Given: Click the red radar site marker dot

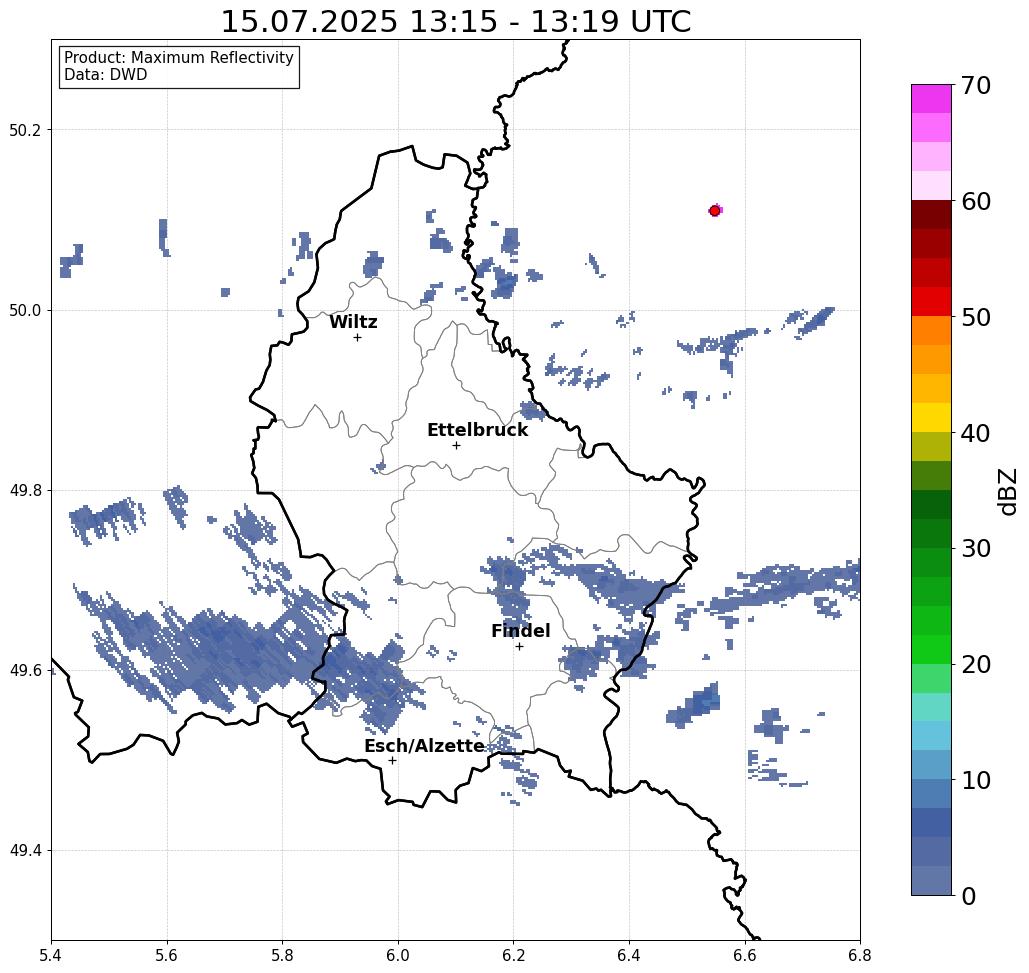Looking at the screenshot, I should pos(715,211).
